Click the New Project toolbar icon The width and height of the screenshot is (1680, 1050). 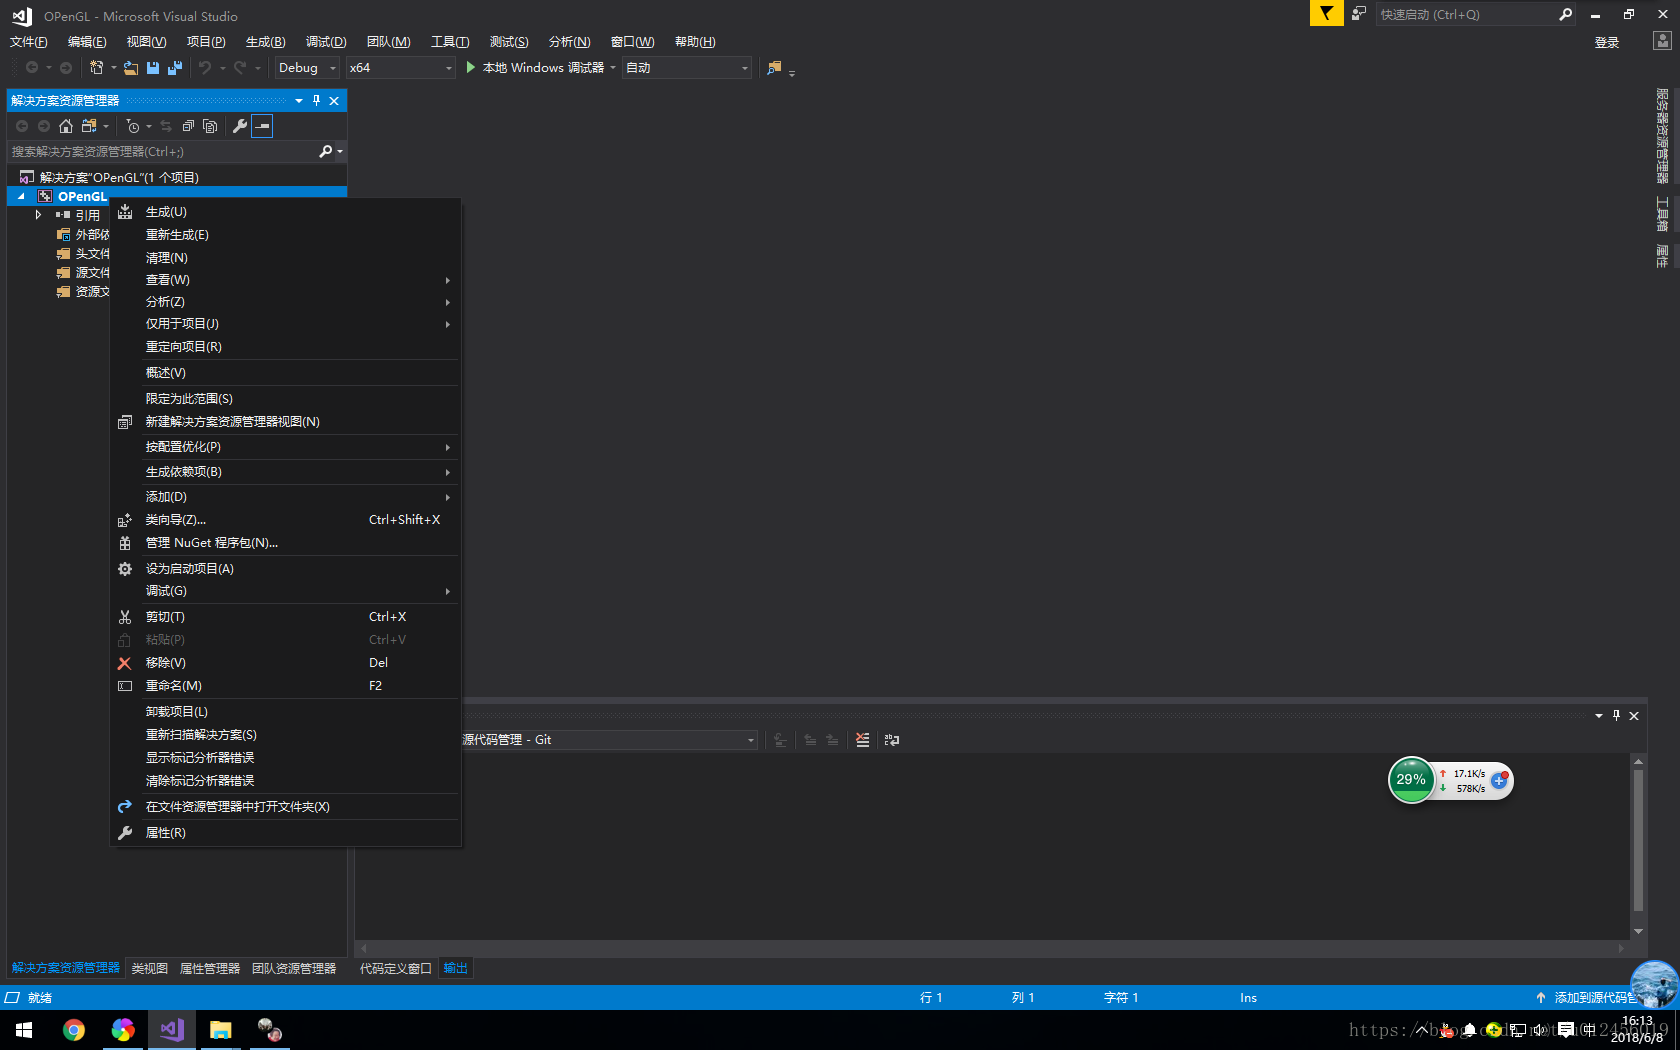[x=96, y=68]
